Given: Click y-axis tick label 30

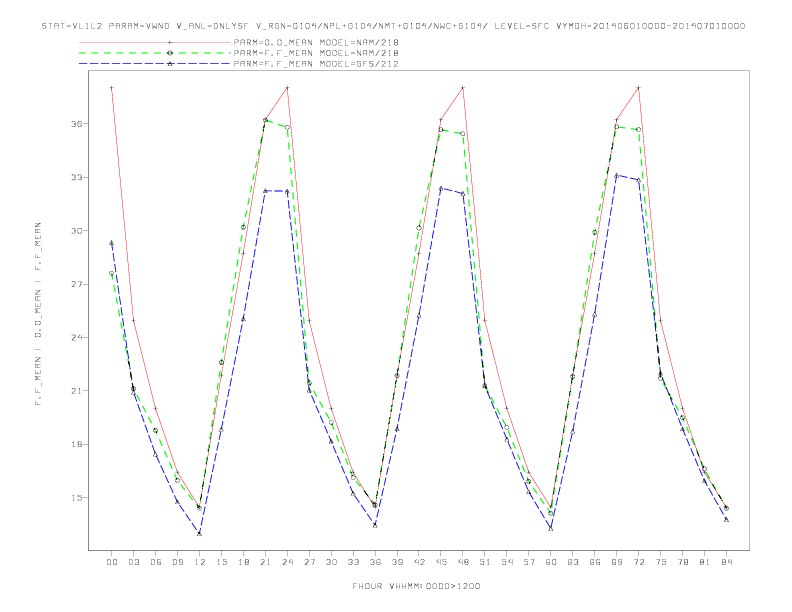Looking at the screenshot, I should click(x=77, y=231).
